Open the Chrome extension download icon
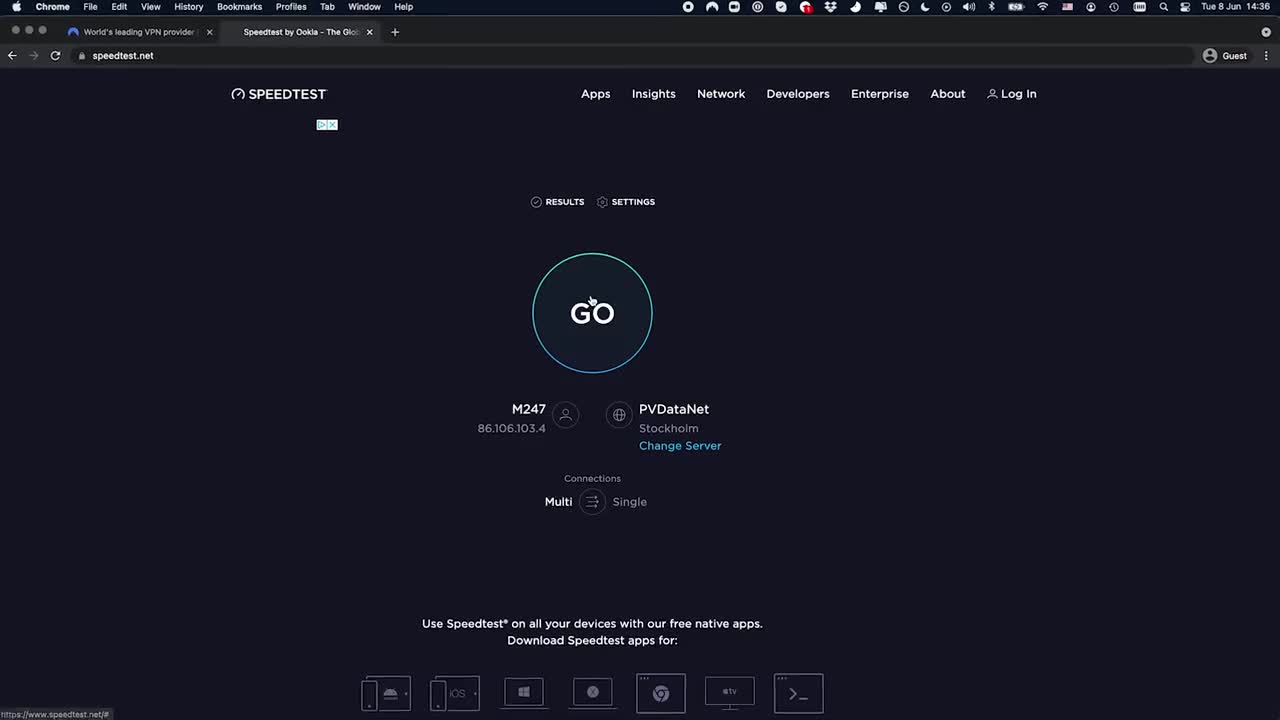The image size is (1280, 720). [x=661, y=693]
